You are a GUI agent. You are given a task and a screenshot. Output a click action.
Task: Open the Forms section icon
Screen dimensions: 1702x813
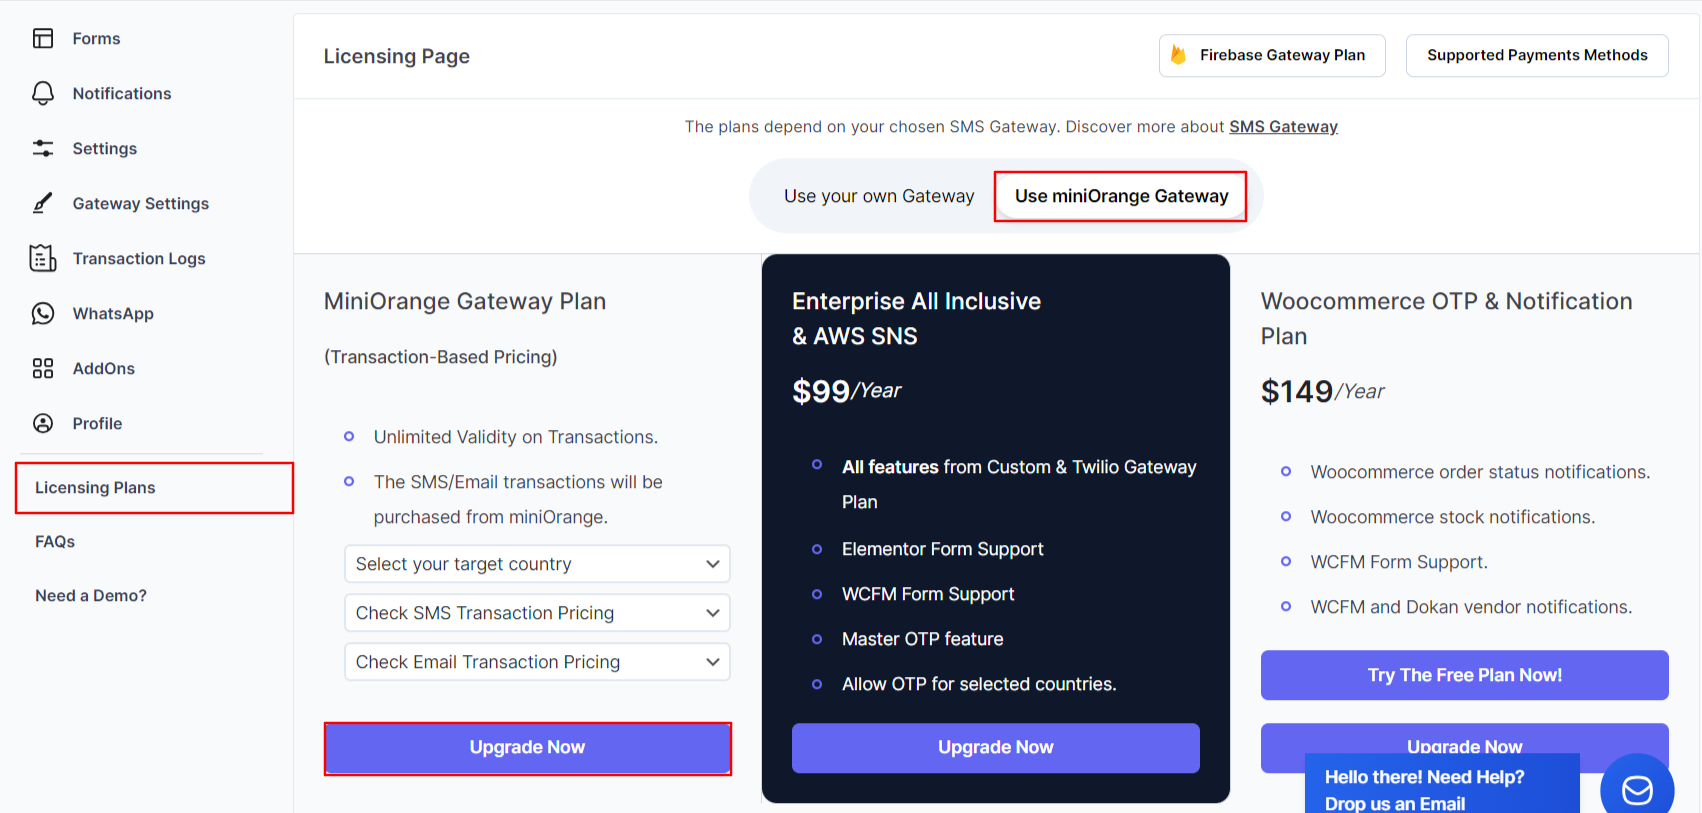(x=43, y=38)
